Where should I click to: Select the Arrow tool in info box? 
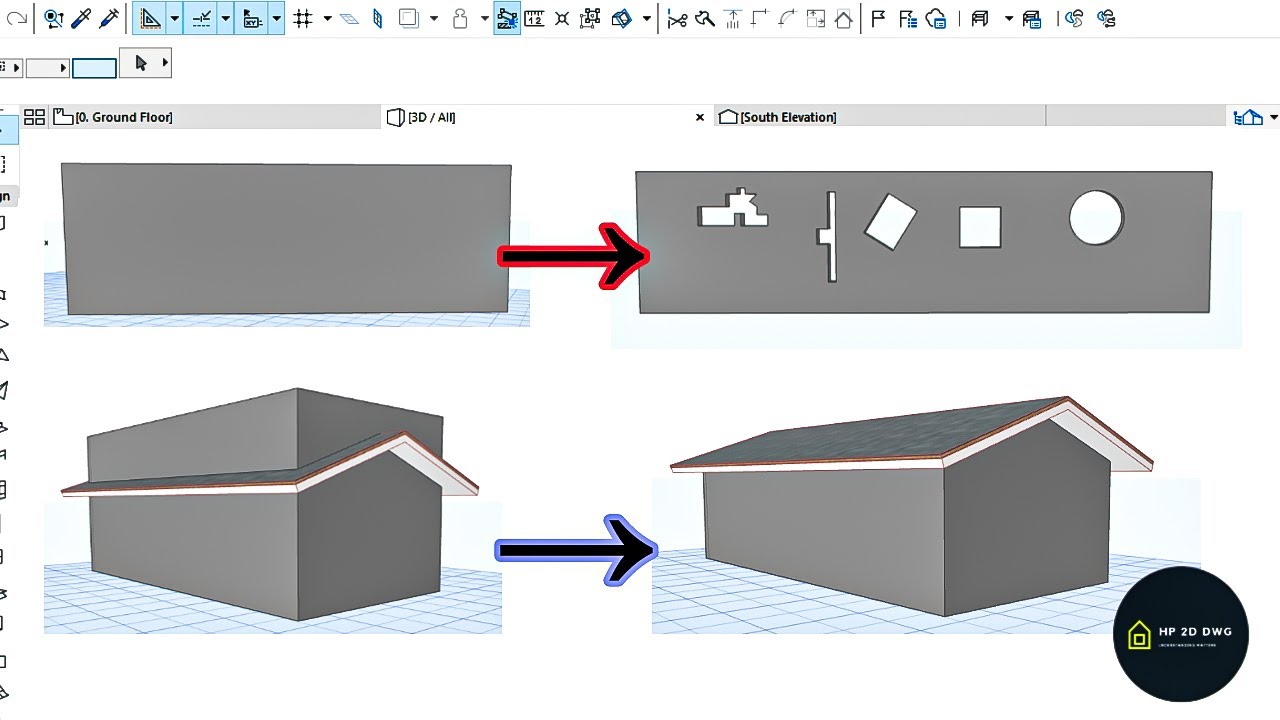click(140, 64)
